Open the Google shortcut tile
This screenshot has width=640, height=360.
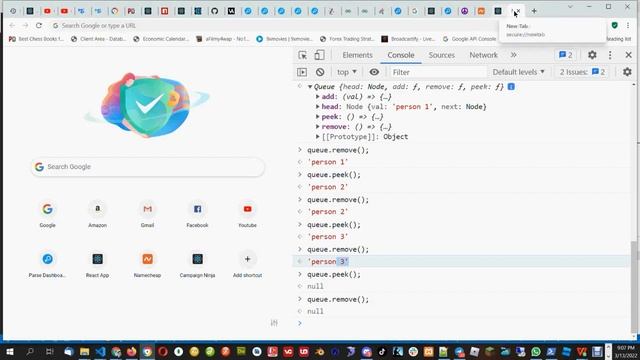pyautogui.click(x=47, y=214)
